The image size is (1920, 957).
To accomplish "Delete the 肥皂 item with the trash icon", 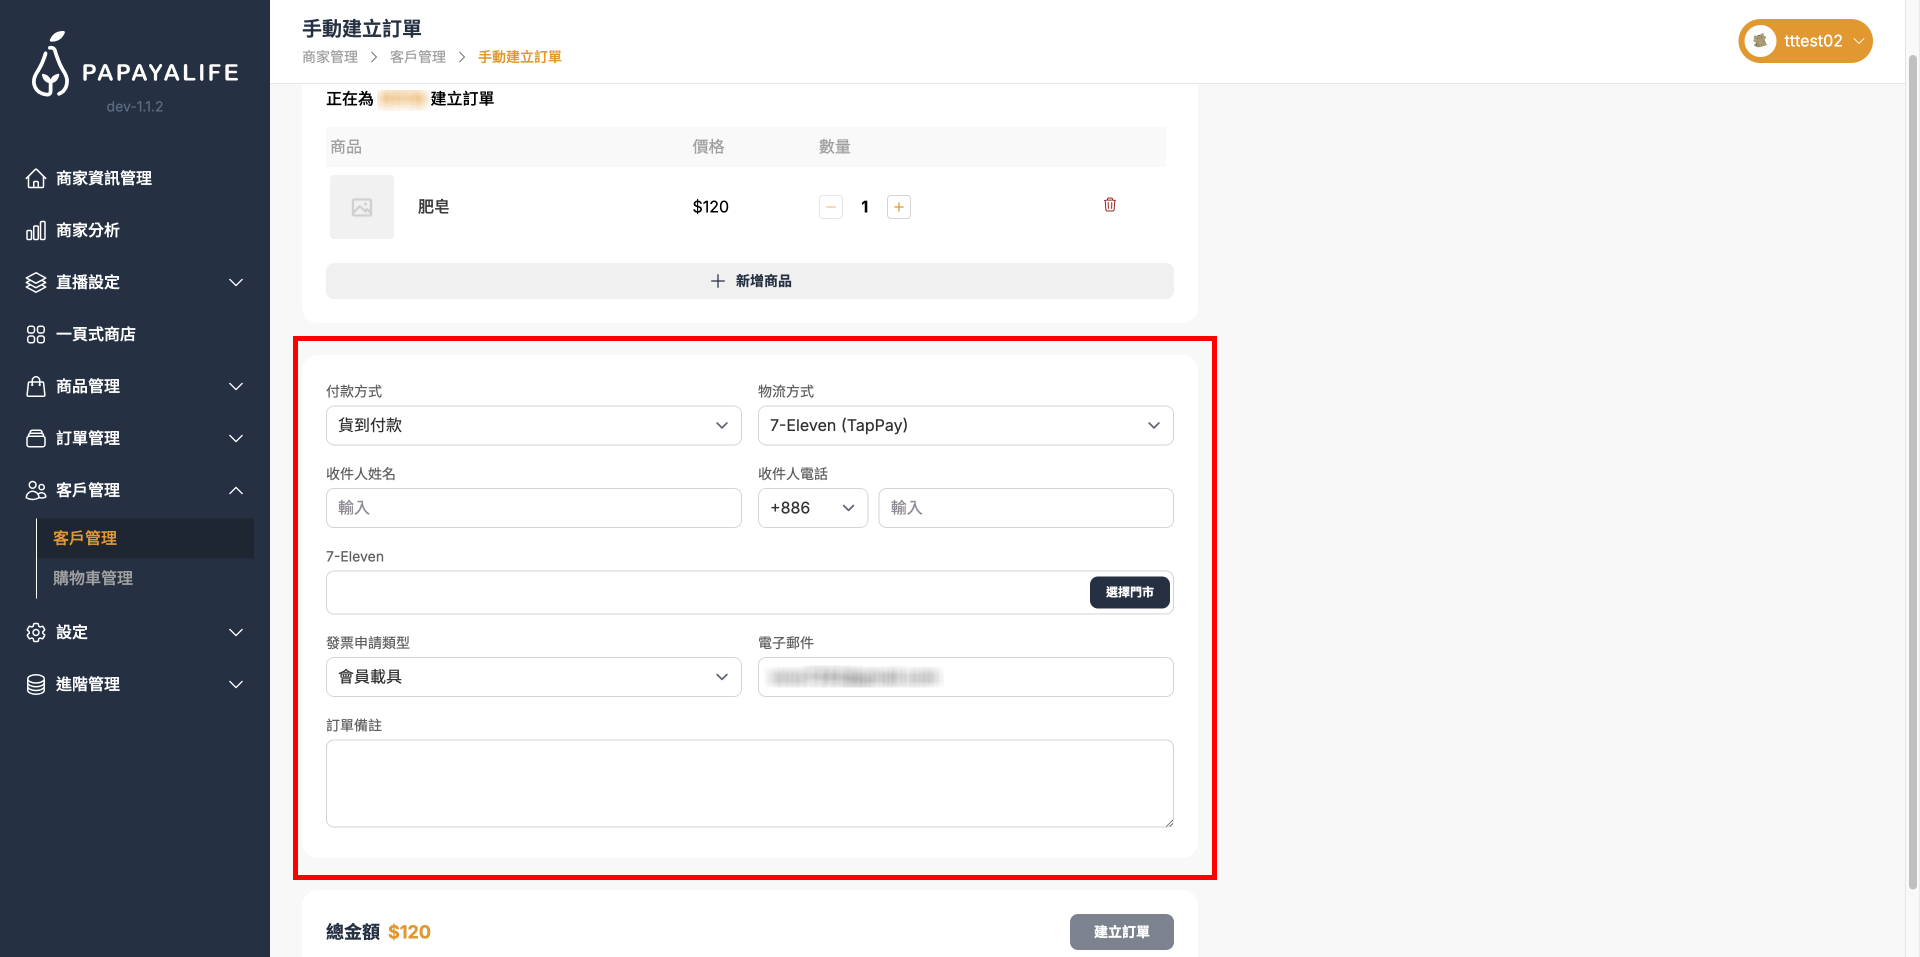I will [x=1109, y=205].
